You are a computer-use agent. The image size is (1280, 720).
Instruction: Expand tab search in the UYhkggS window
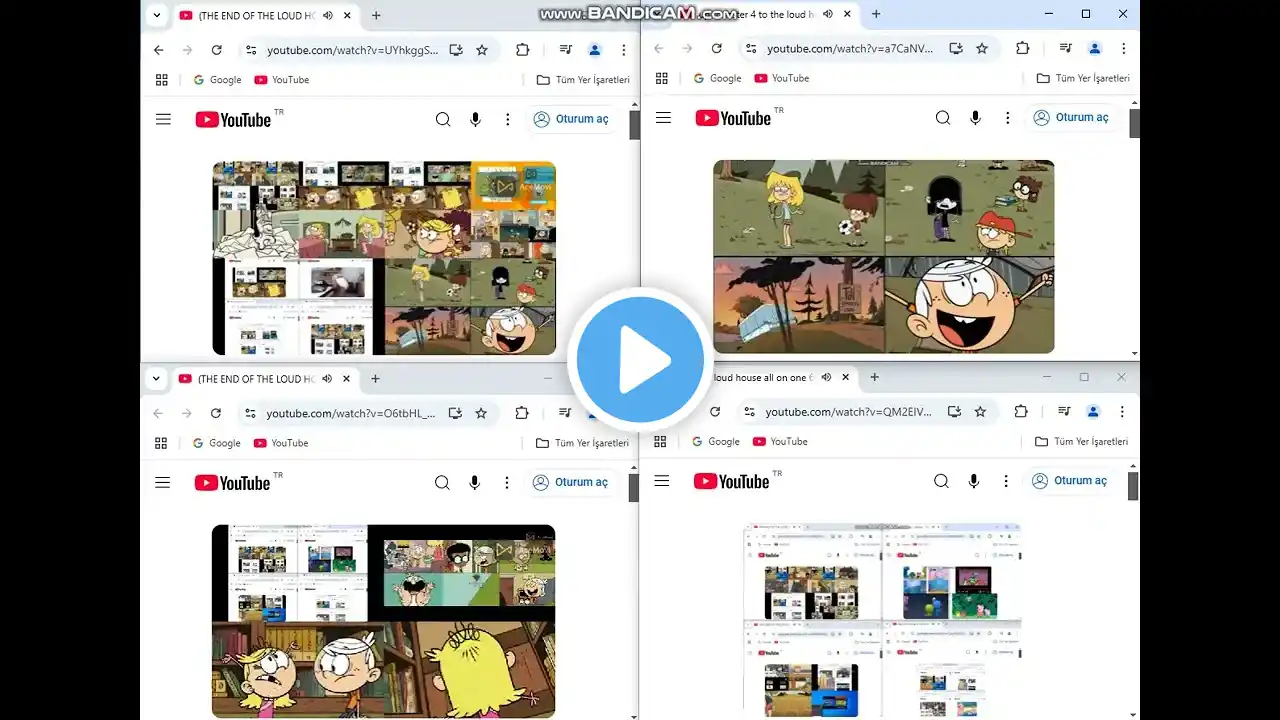[x=157, y=15]
